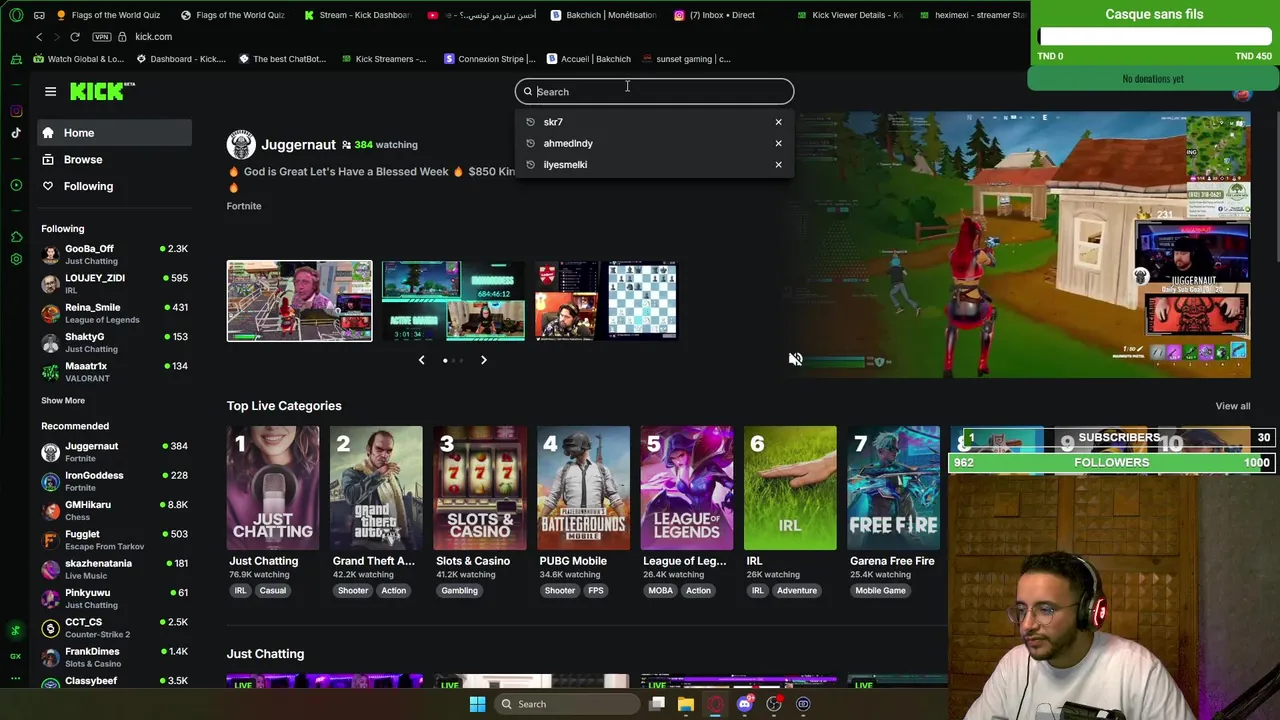The height and width of the screenshot is (720, 1280).
Task: Click View all for Top Live Categories
Action: coord(1232,406)
